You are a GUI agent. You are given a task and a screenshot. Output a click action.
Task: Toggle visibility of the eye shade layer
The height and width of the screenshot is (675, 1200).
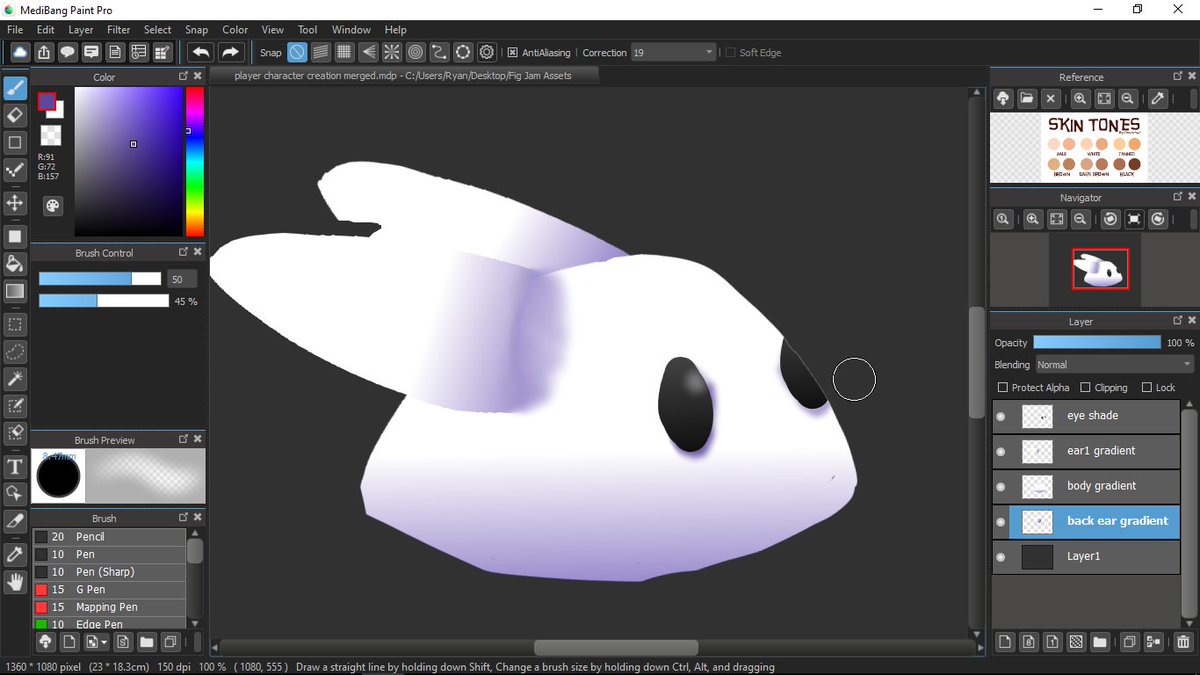(1000, 415)
